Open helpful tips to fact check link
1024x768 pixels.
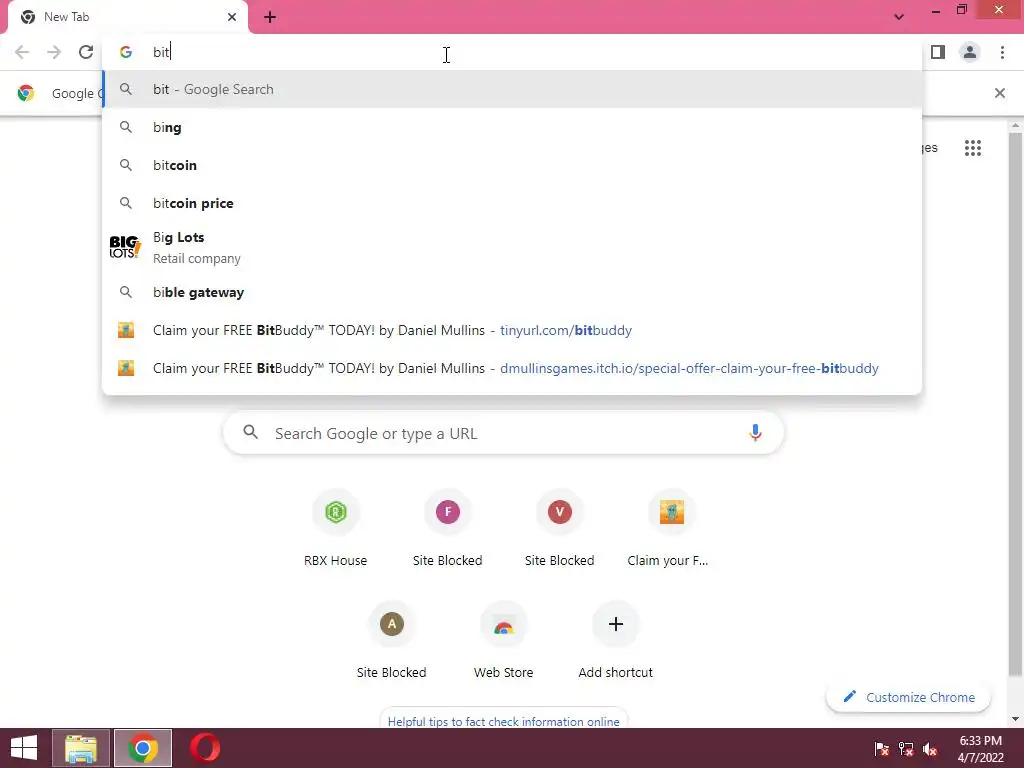pos(504,721)
